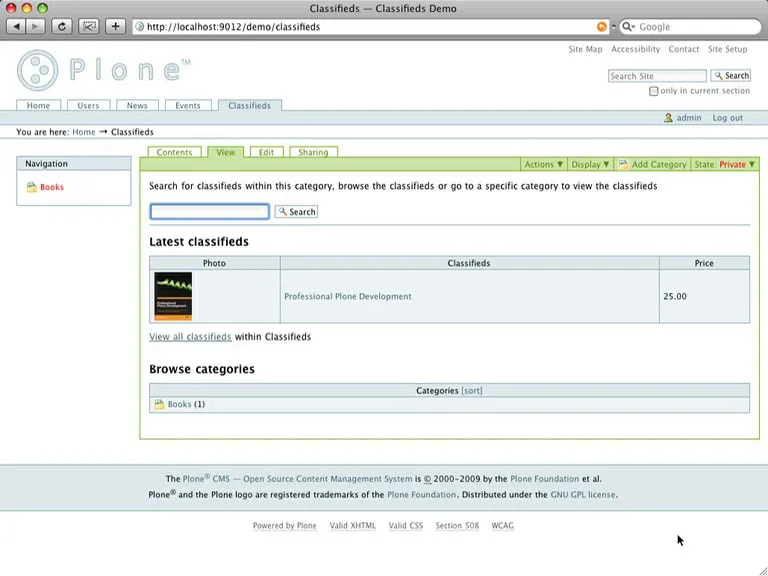Open the Google search magnifier dropdown
The image size is (768, 576).
click(x=628, y=26)
